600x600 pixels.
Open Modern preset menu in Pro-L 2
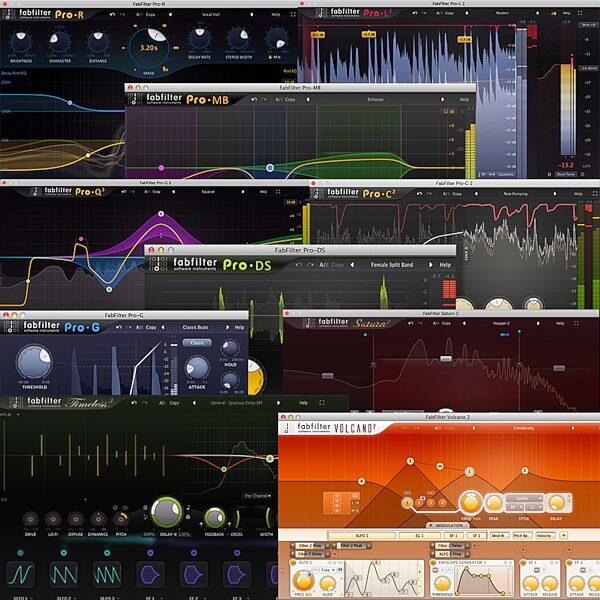pyautogui.click(x=502, y=13)
